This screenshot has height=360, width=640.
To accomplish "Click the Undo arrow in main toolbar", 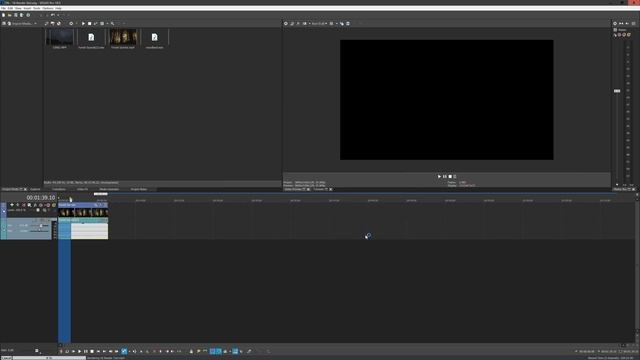I will point(52,15).
